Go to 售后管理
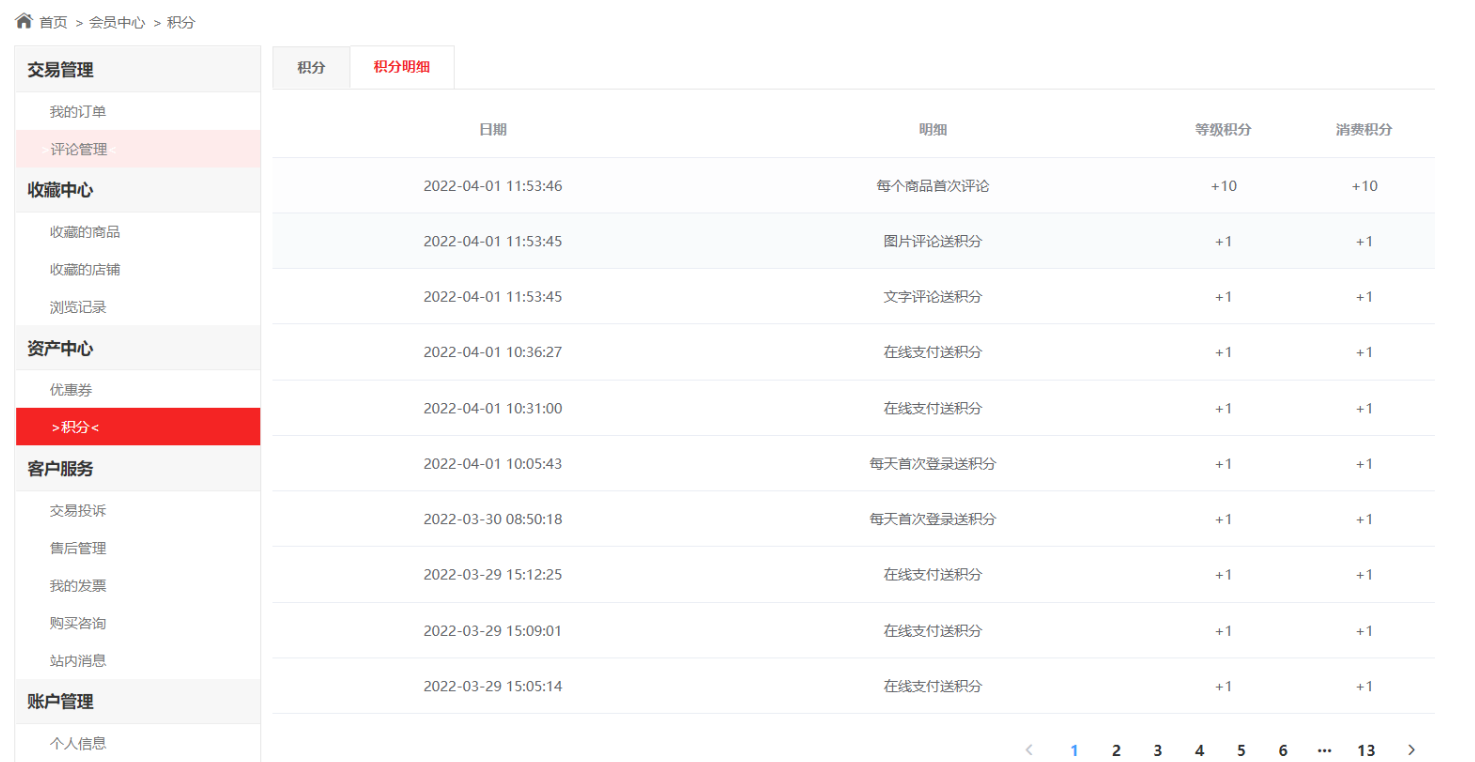 click(78, 548)
